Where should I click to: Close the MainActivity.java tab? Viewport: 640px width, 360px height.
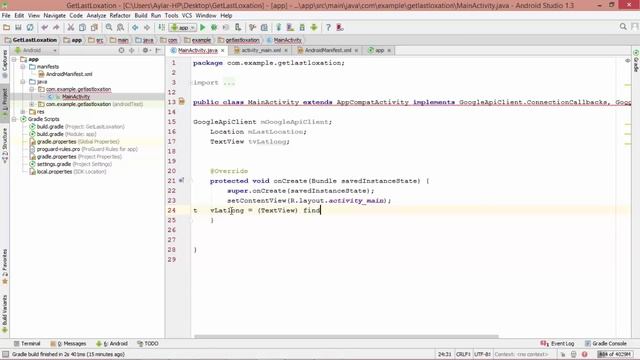222,51
